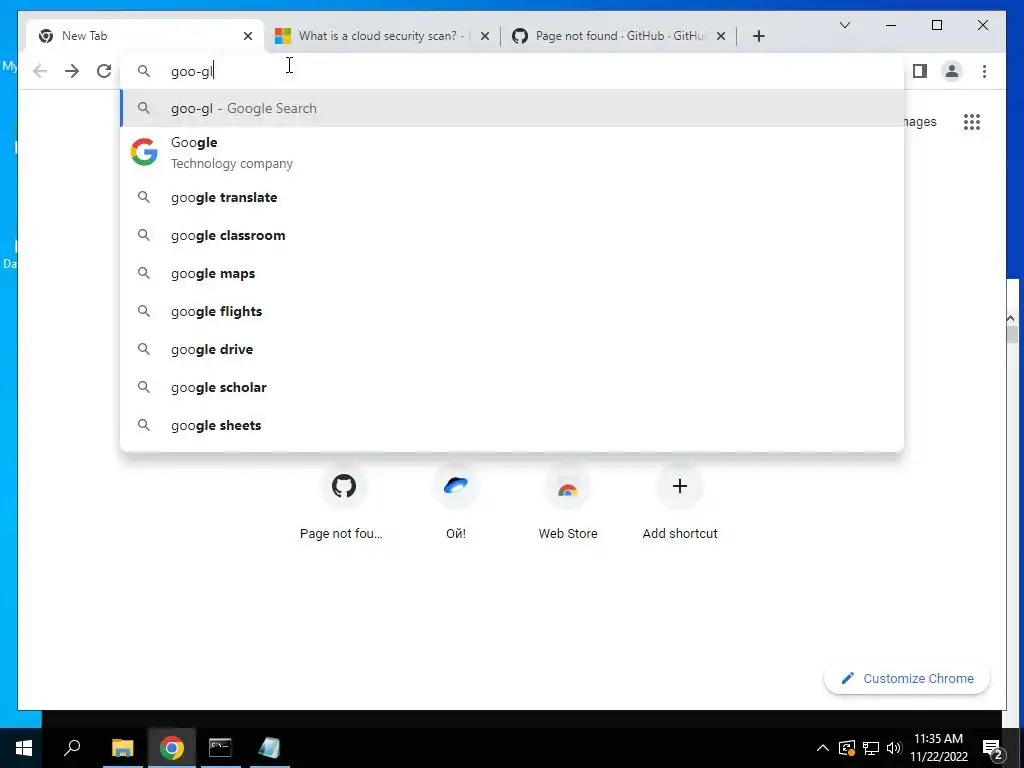Close the cloud security scan tab
Viewport: 1024px width, 768px height.
tap(485, 36)
